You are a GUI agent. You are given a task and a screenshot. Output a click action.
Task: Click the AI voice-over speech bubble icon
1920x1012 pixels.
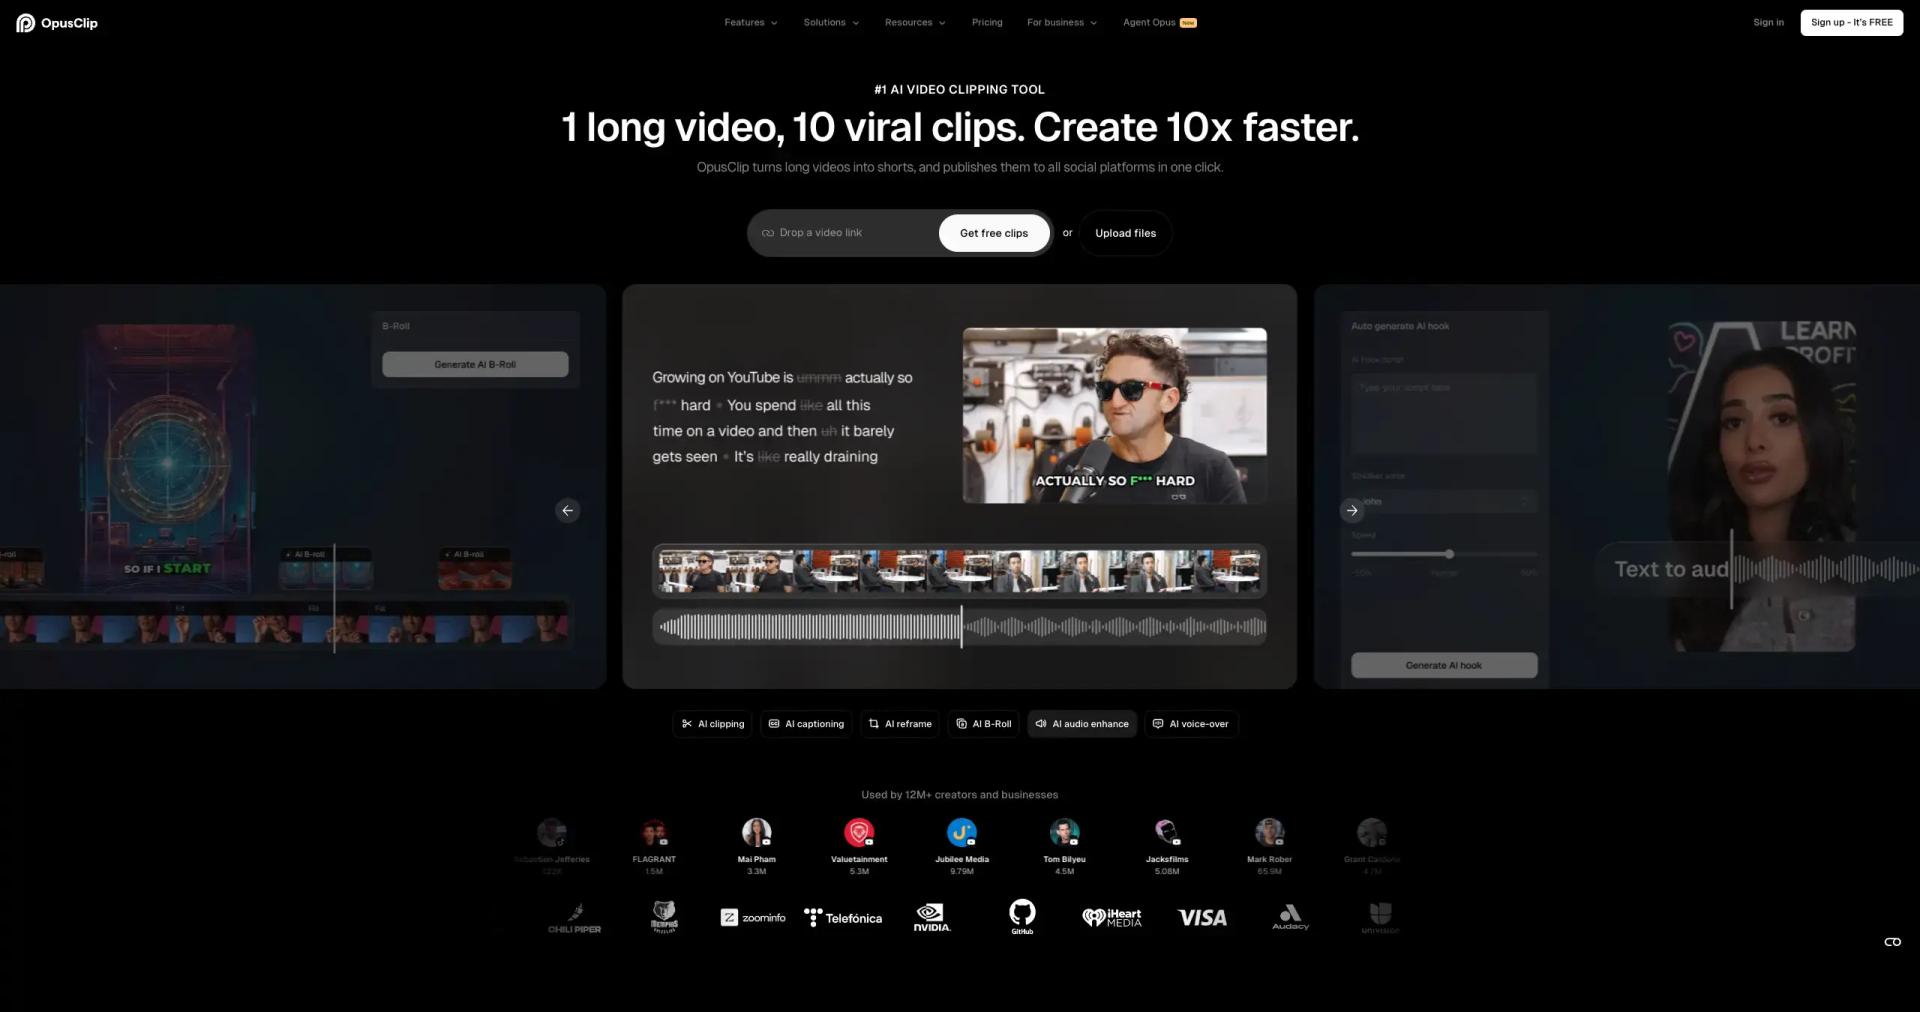point(1158,723)
